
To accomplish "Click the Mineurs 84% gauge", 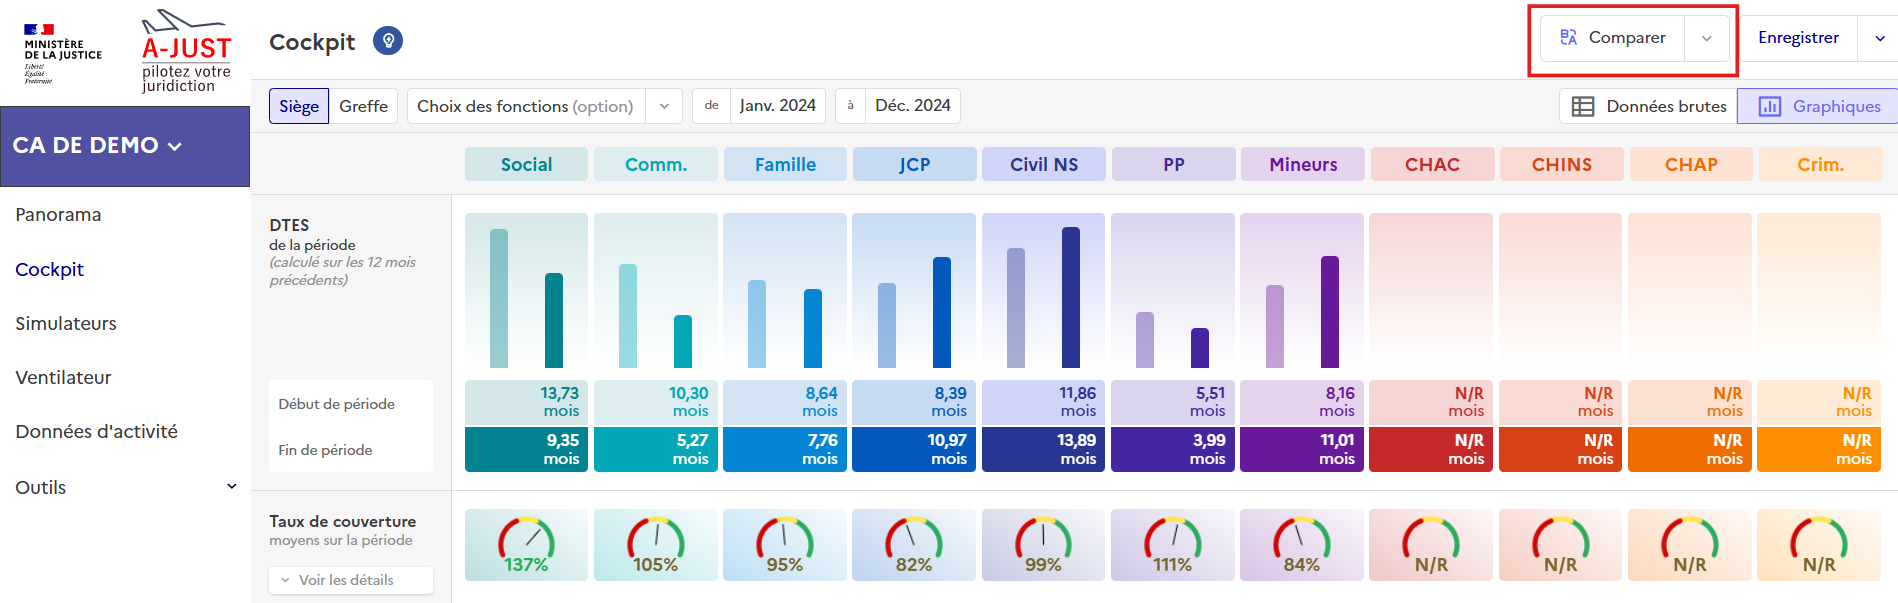I will 1302,545.
